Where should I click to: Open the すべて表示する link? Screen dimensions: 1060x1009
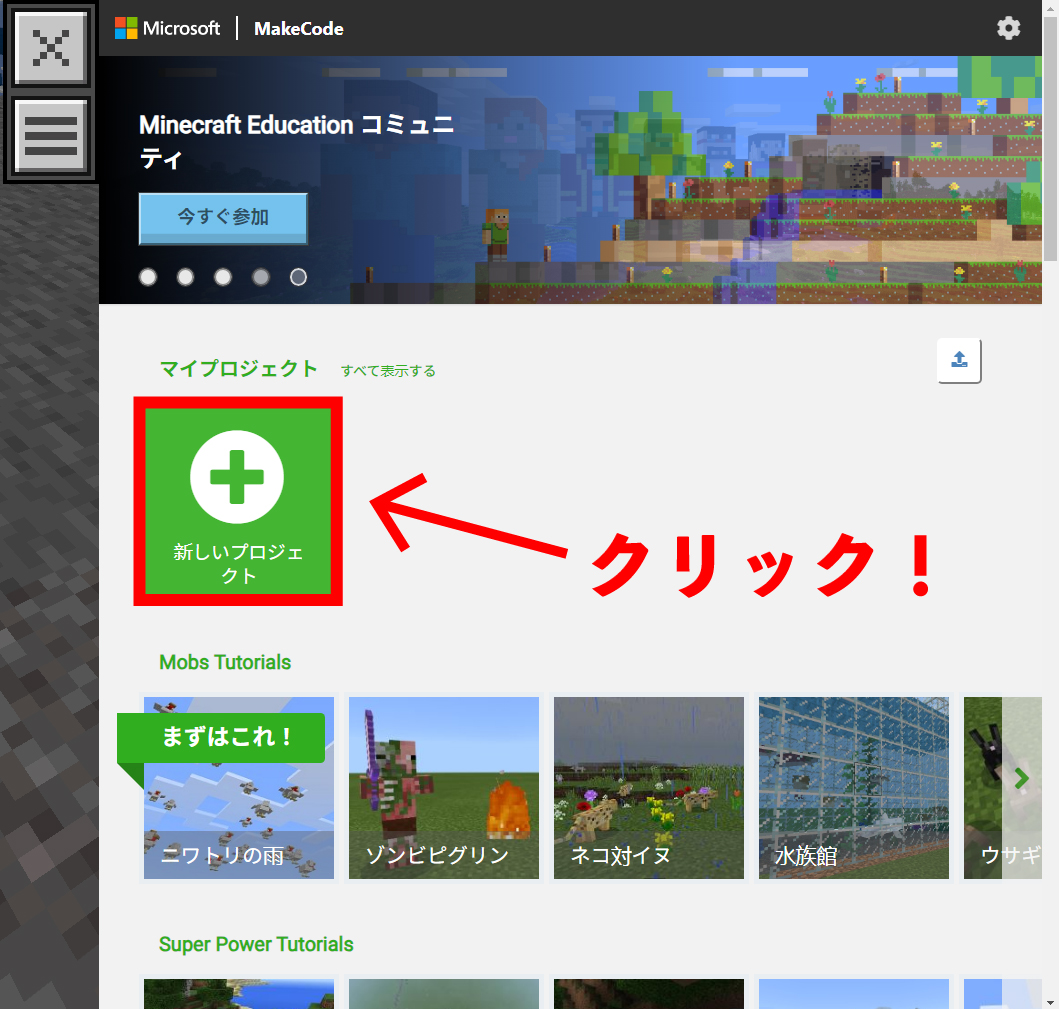(x=388, y=371)
